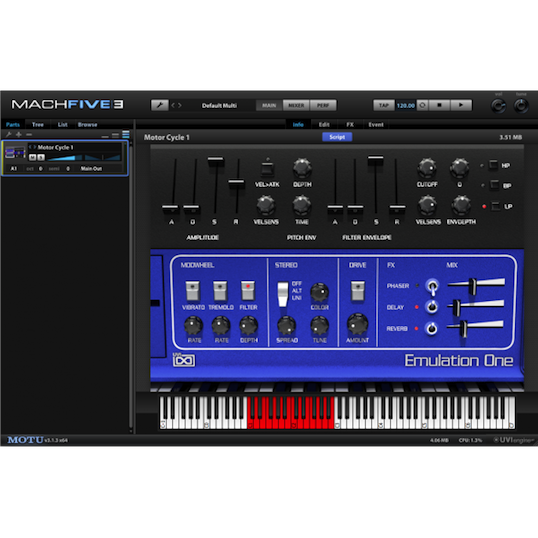
Task: Switch parts list to smallest row view
Action: 105,136
